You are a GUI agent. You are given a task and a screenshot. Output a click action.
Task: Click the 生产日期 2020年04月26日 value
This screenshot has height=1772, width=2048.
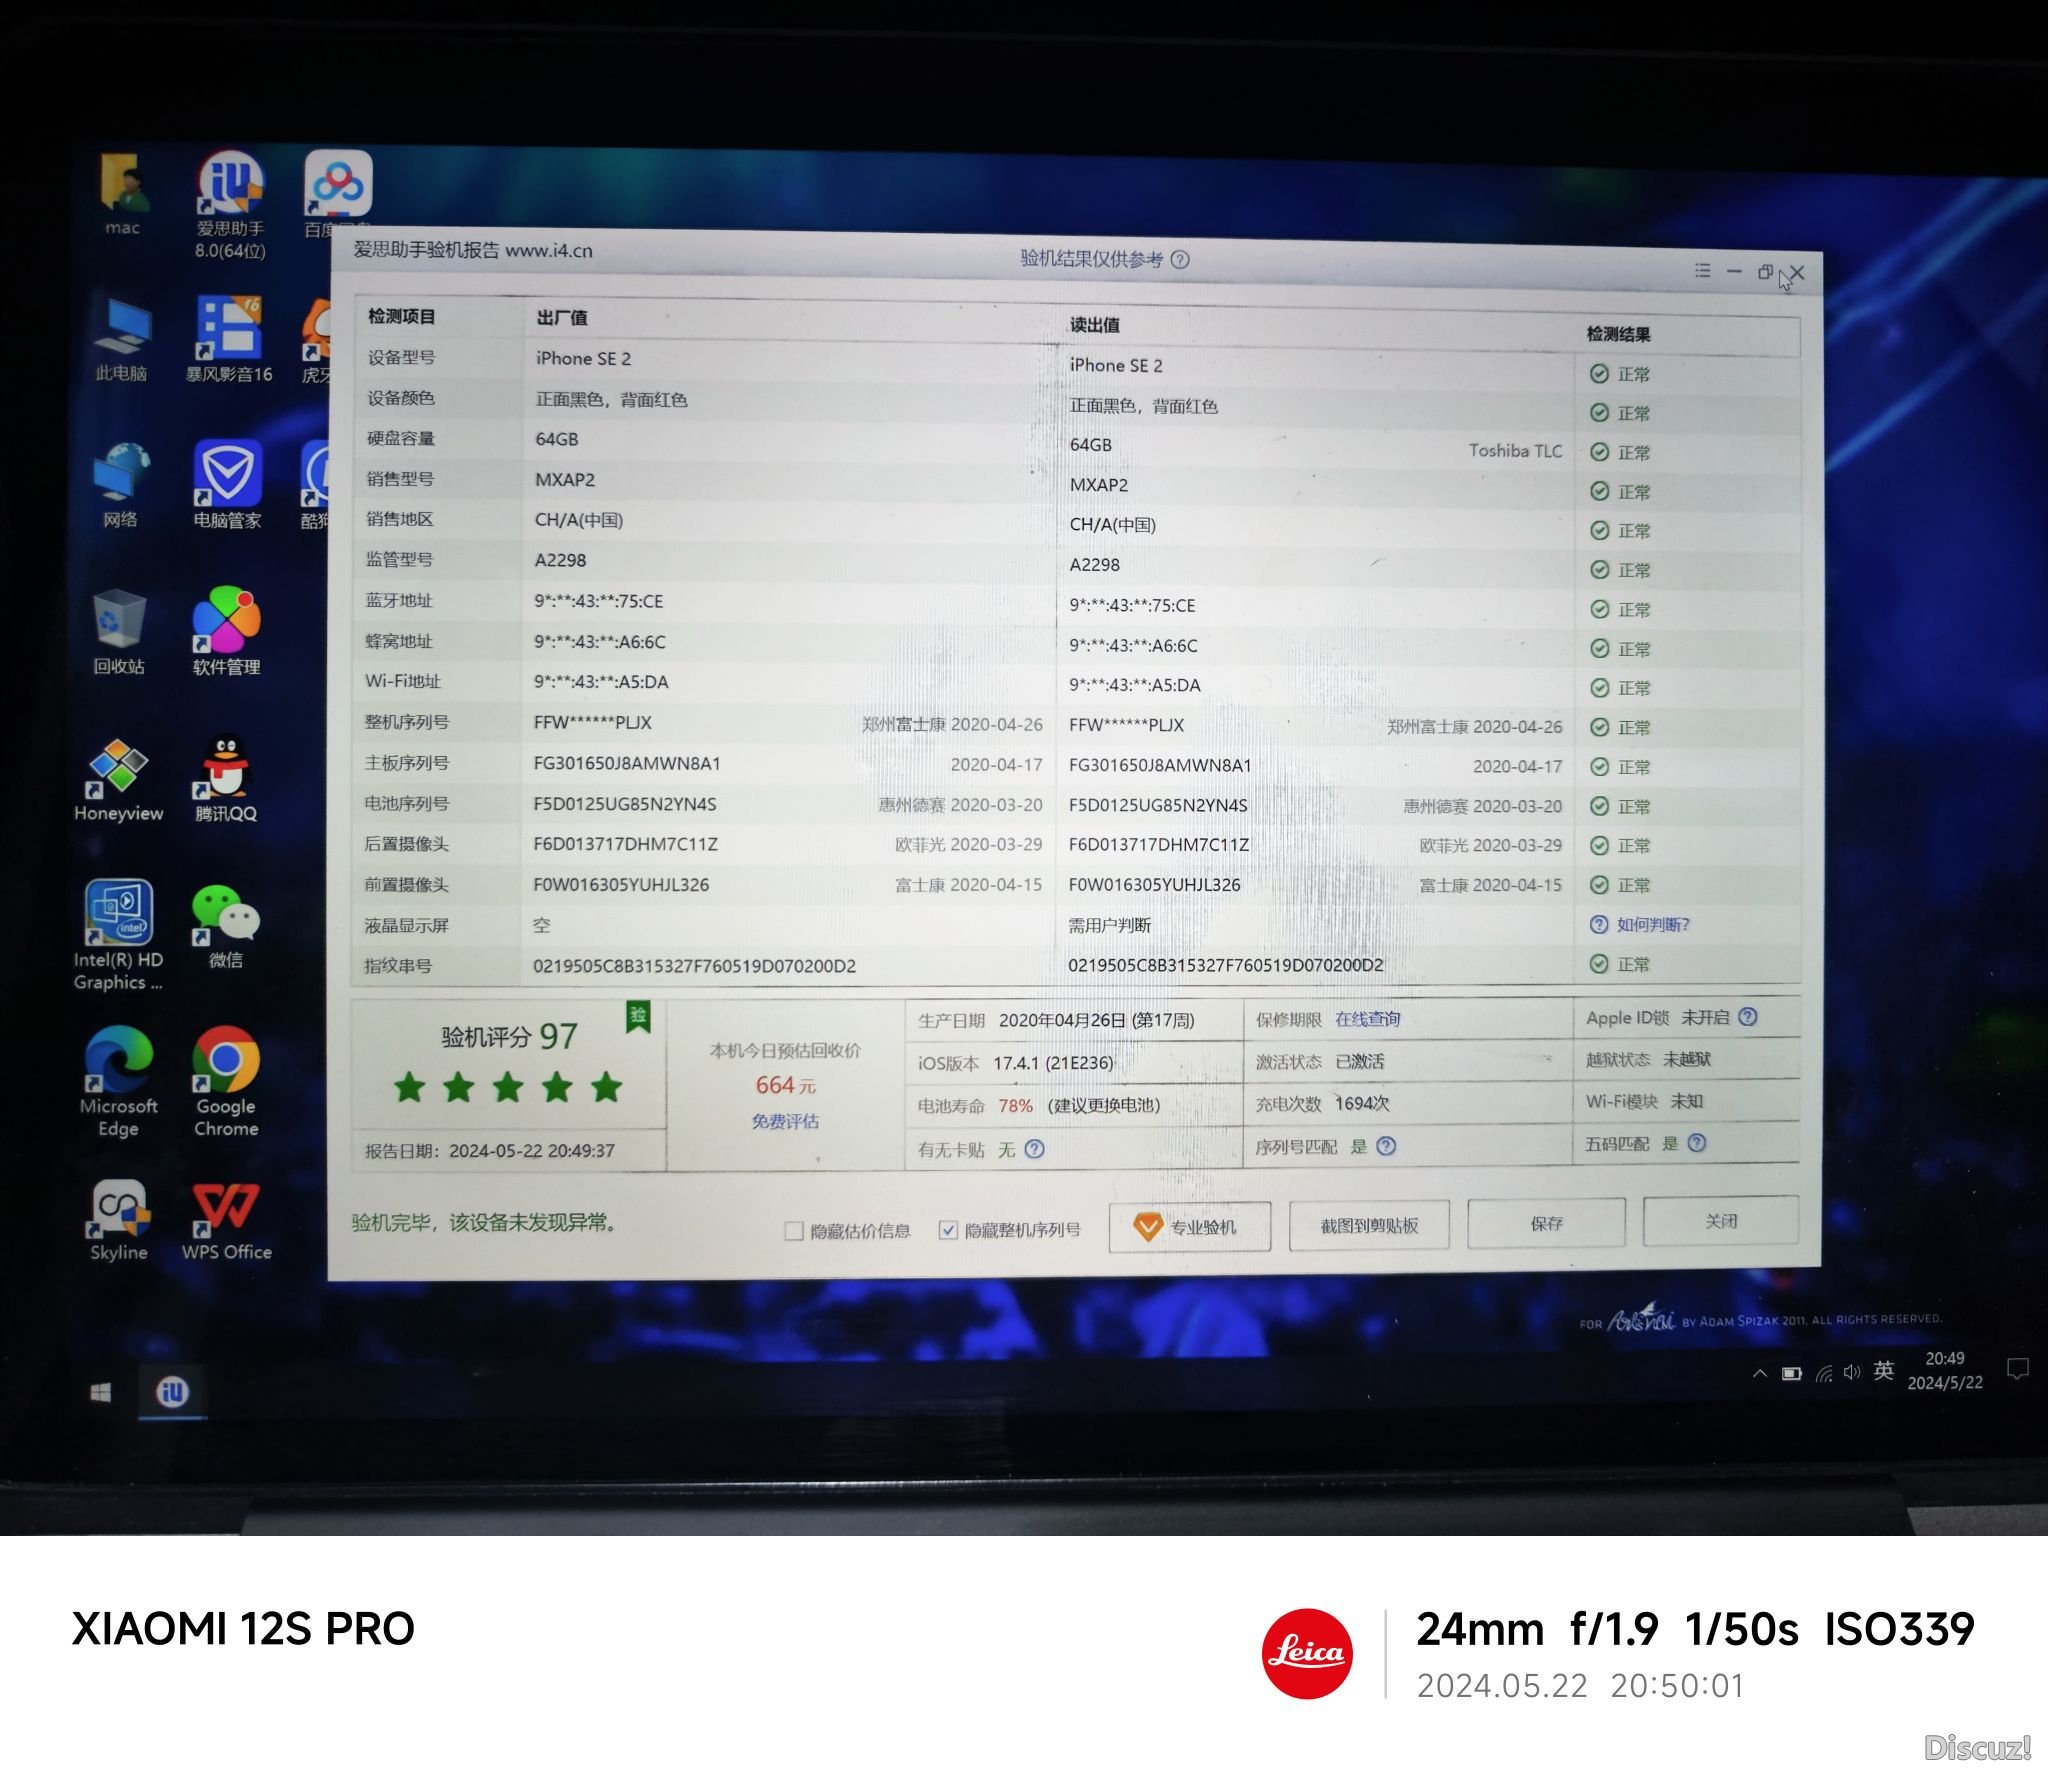(1096, 1021)
